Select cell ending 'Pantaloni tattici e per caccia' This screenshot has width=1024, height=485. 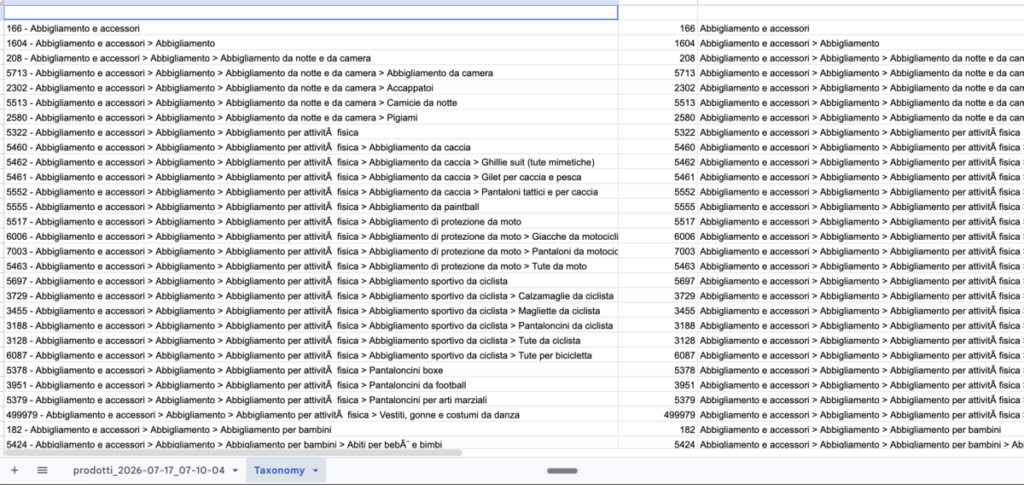(310, 192)
